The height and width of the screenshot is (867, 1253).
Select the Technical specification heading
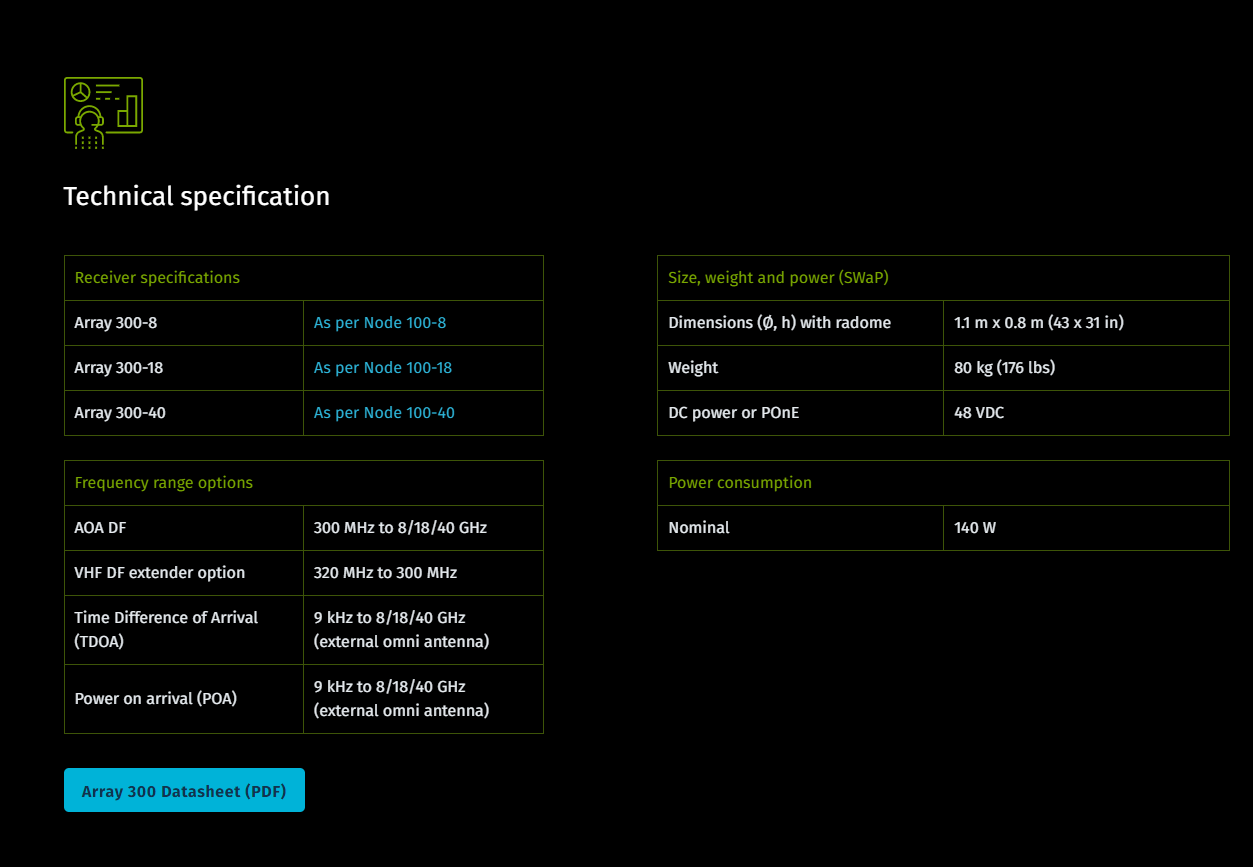(197, 196)
